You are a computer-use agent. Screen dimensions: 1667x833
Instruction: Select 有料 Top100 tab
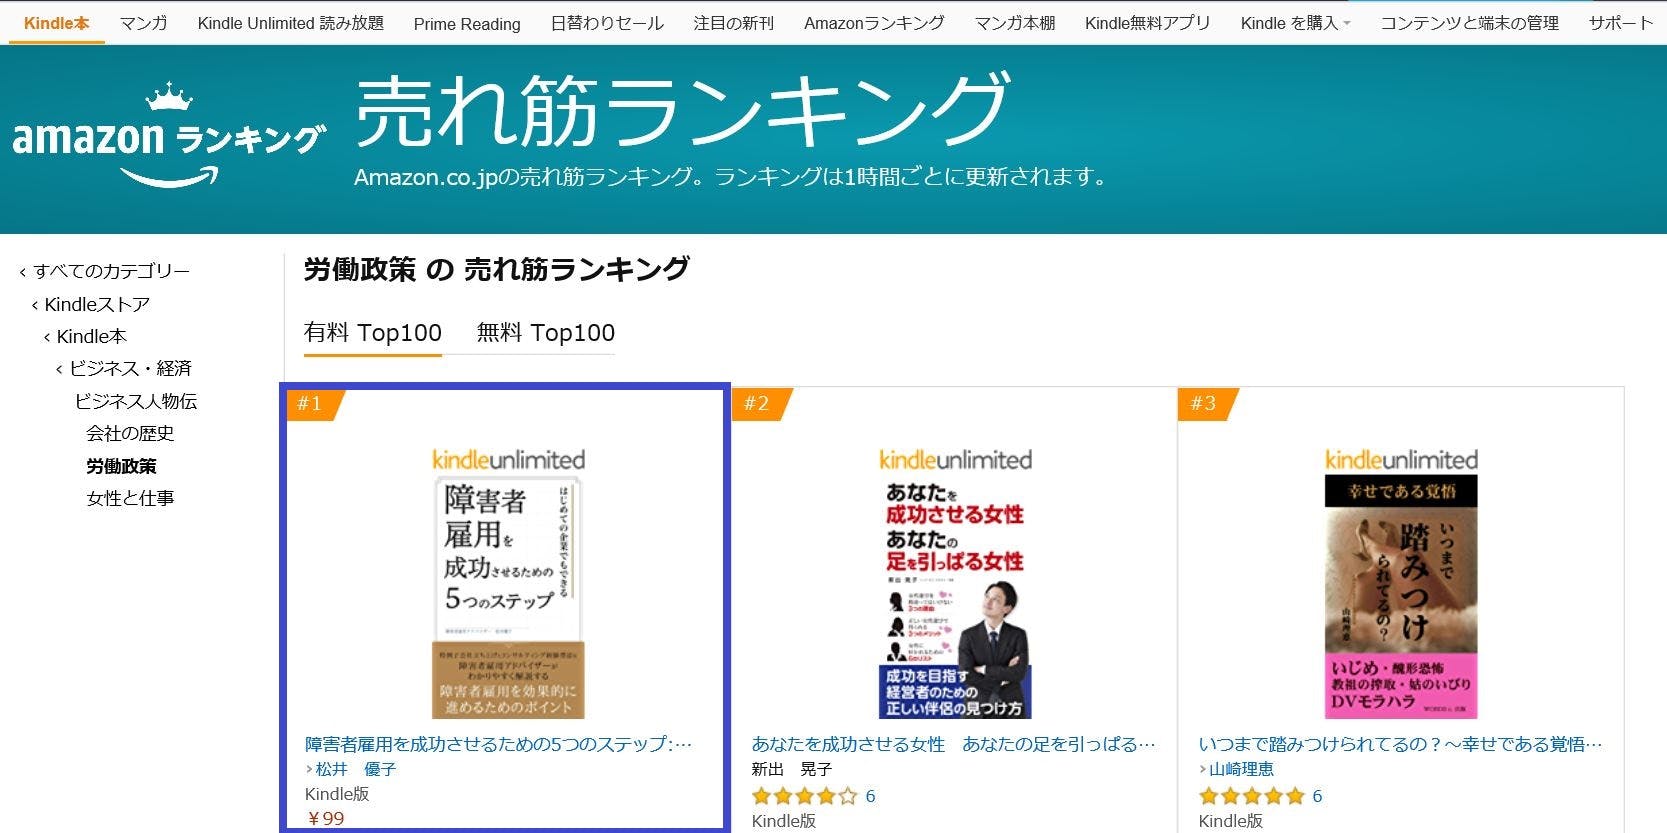(373, 333)
